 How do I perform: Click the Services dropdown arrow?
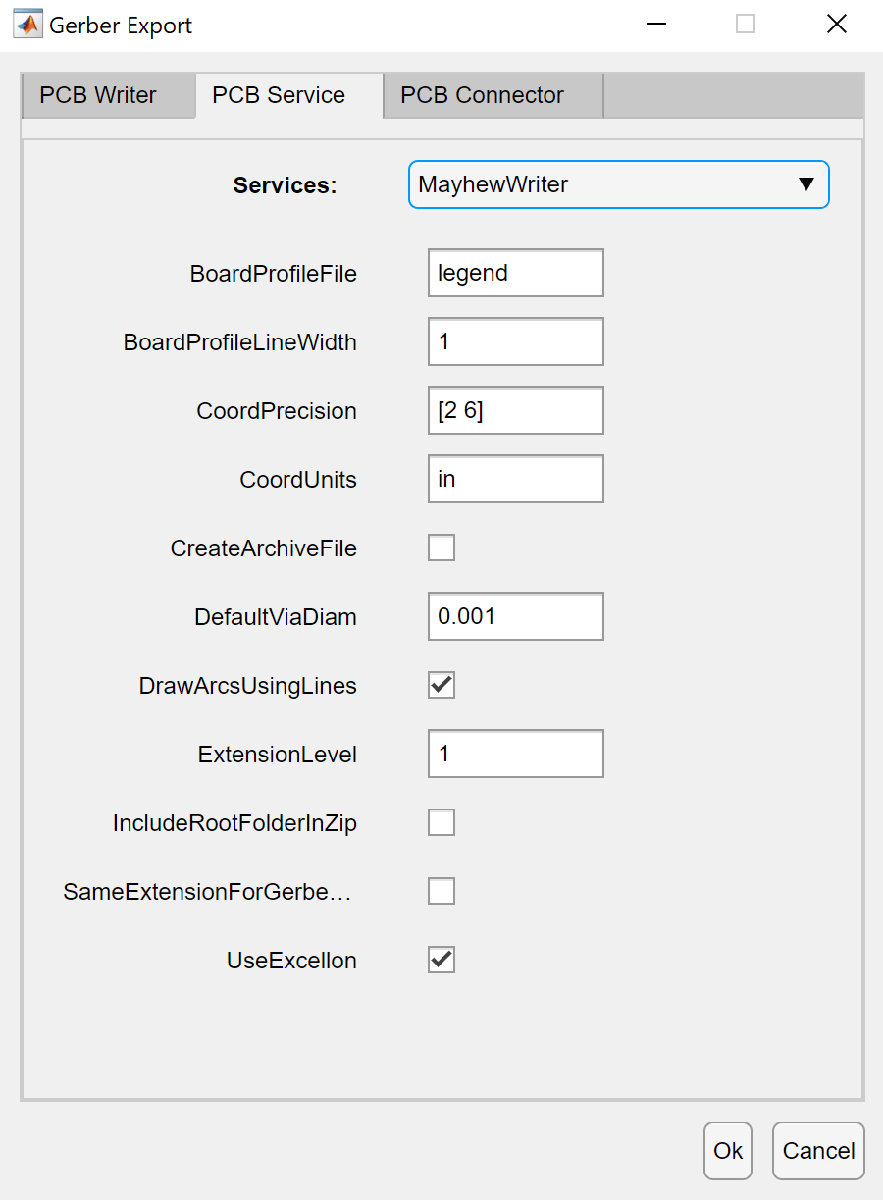pyautogui.click(x=806, y=185)
